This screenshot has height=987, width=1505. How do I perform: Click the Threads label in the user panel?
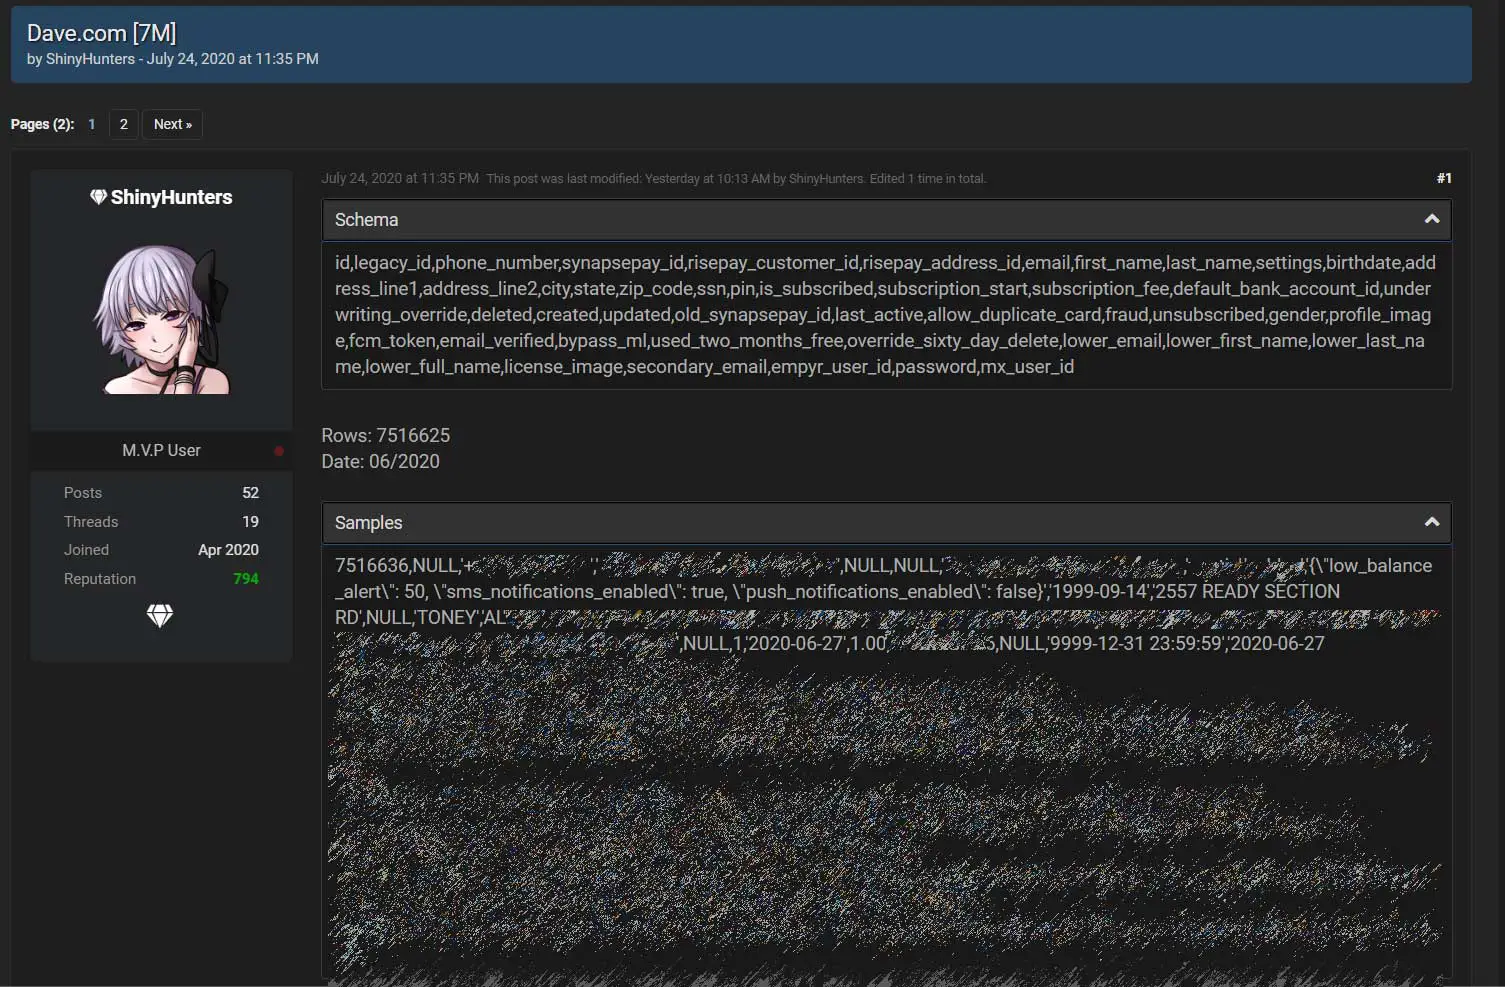pyautogui.click(x=91, y=522)
